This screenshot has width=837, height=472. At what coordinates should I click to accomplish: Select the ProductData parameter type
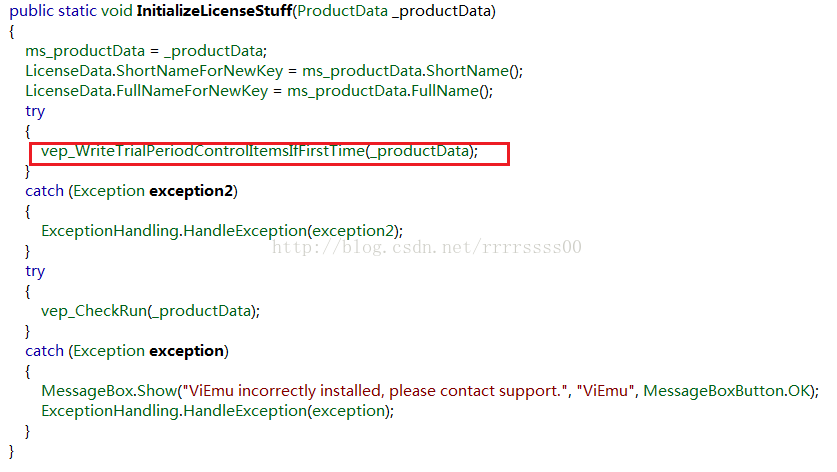342,11
